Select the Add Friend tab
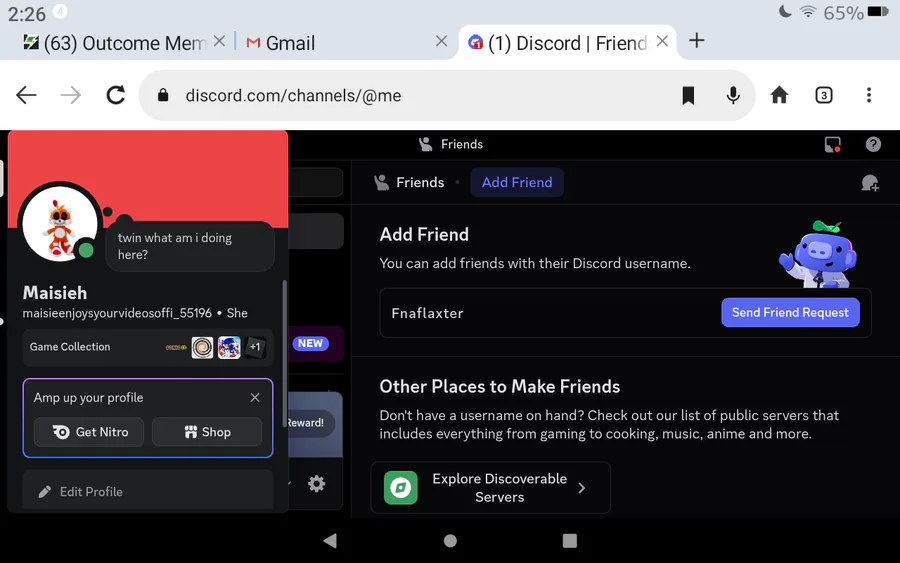Screen dimensions: 900x563 tap(517, 183)
